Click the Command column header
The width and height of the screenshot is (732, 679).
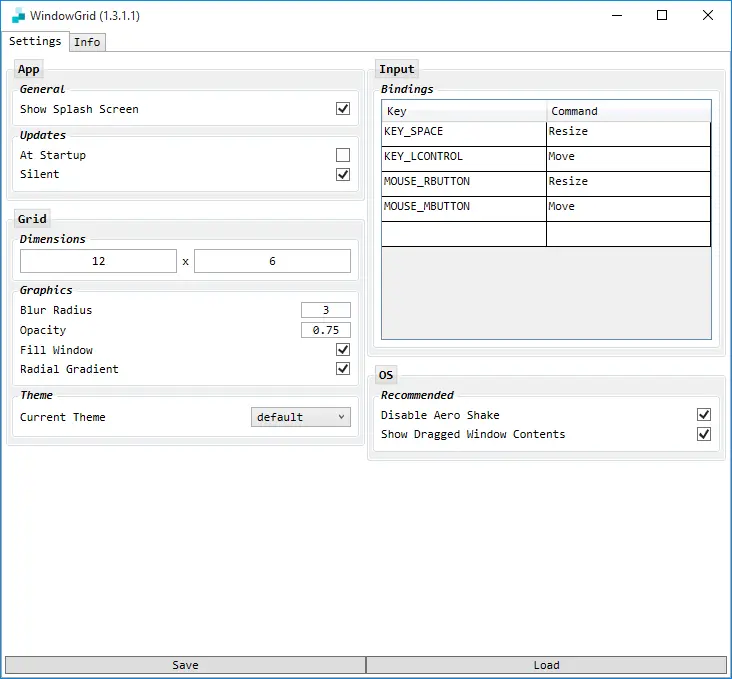629,111
